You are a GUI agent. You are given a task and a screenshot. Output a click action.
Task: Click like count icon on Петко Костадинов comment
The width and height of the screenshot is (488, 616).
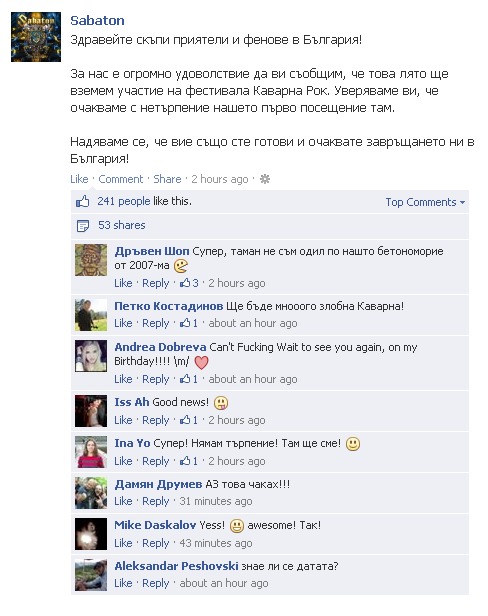(185, 323)
